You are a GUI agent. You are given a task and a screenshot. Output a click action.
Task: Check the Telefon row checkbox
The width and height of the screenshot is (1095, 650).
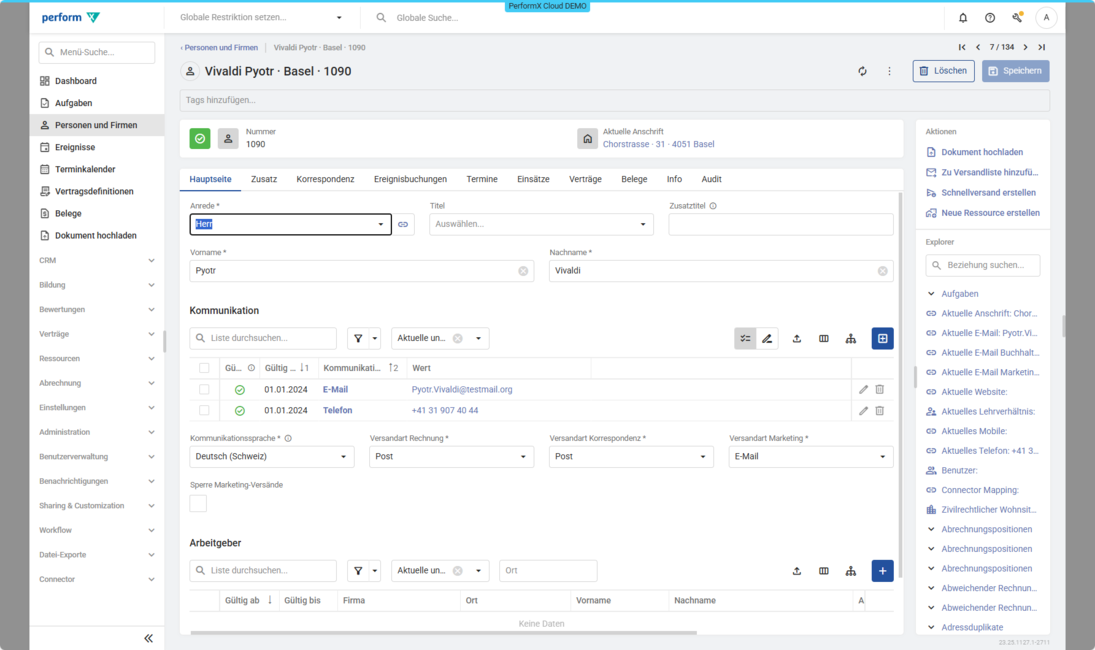pyautogui.click(x=204, y=410)
